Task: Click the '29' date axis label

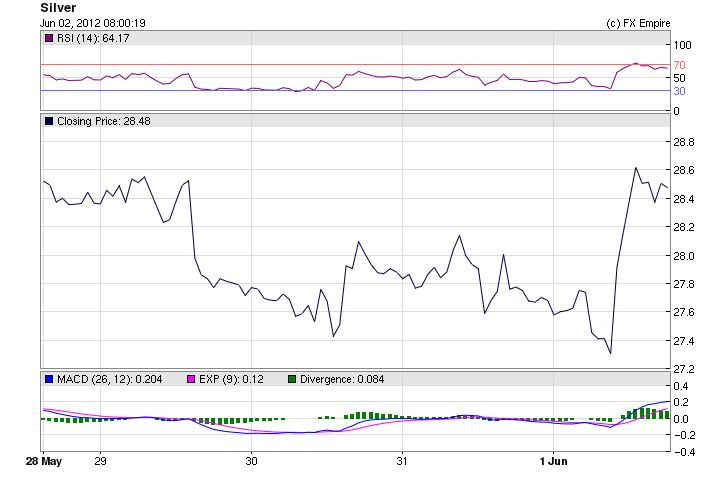Action: click(101, 461)
